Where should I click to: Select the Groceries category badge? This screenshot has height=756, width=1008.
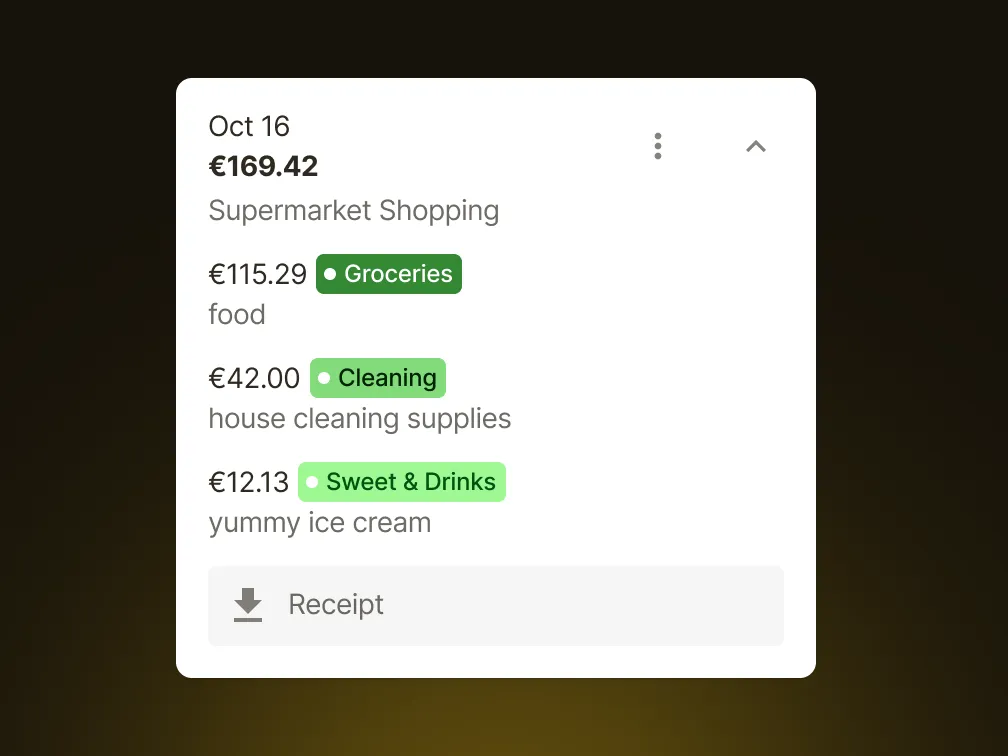point(388,273)
